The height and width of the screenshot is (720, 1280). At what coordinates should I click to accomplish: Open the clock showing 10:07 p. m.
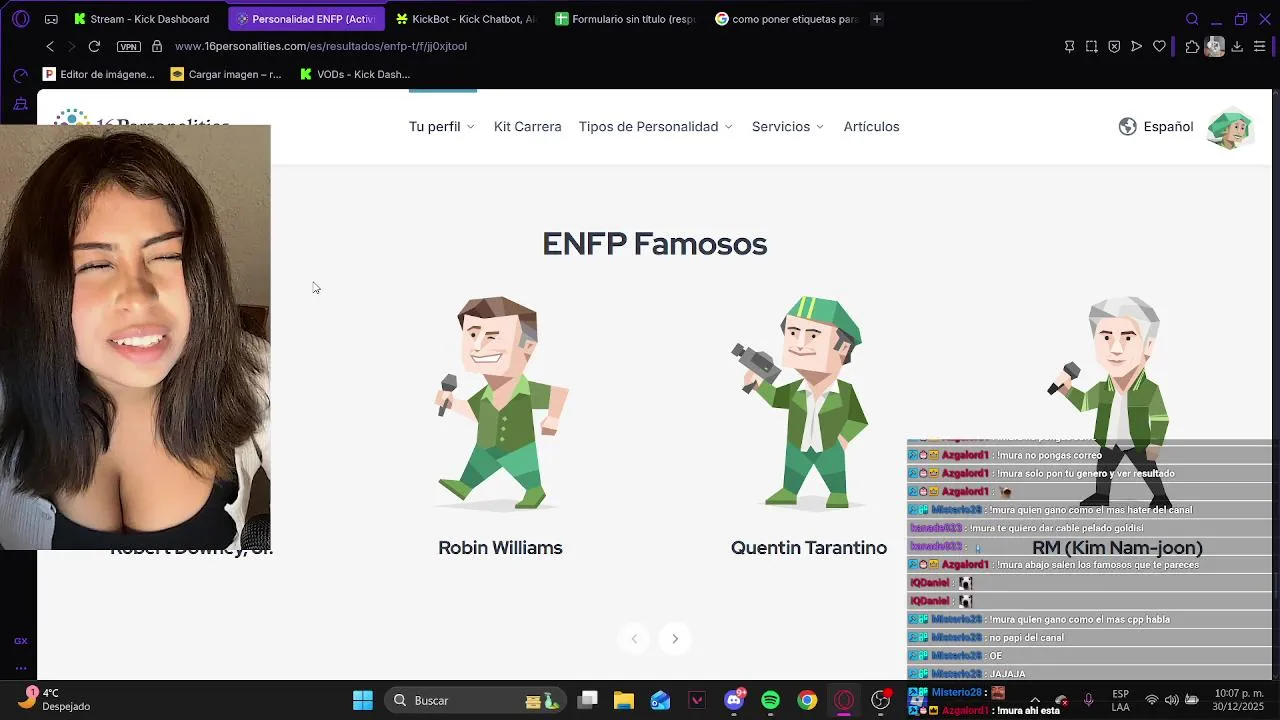point(1239,700)
